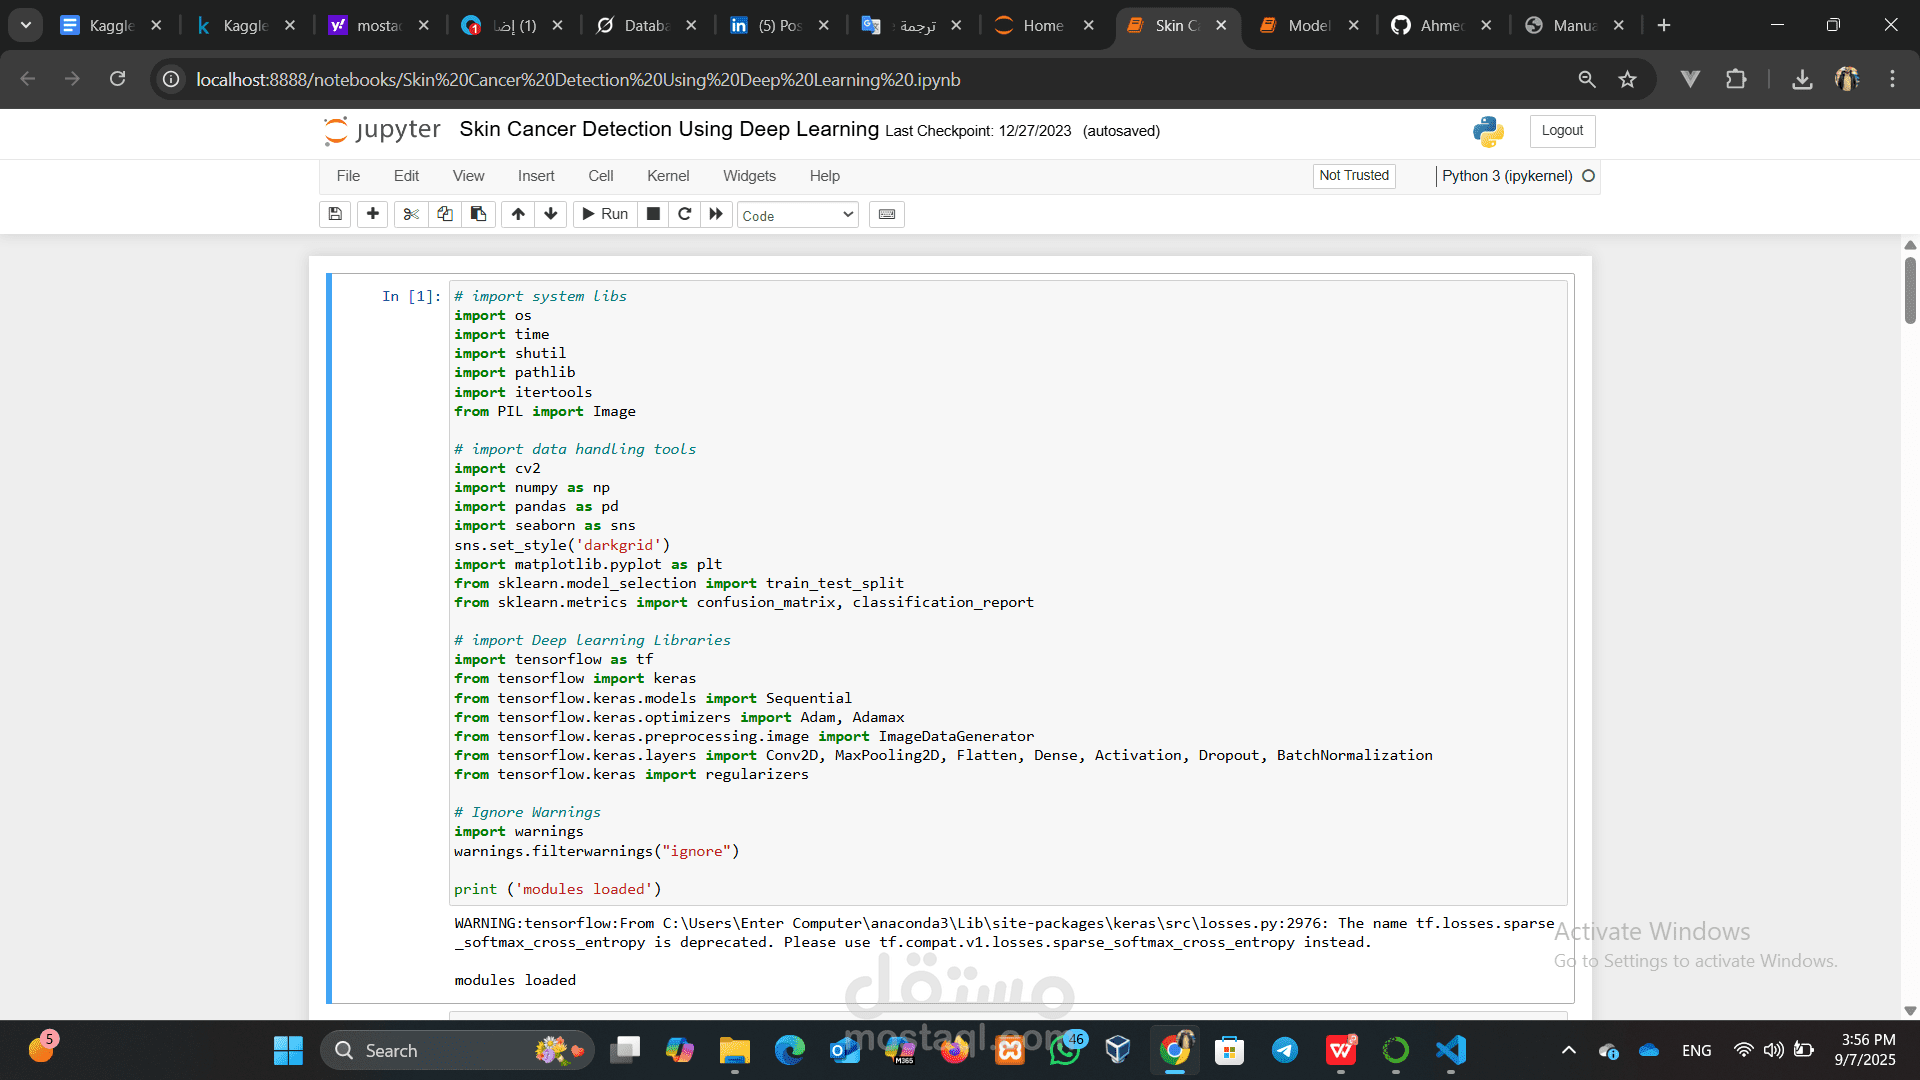Paste cells below icon

coord(479,214)
